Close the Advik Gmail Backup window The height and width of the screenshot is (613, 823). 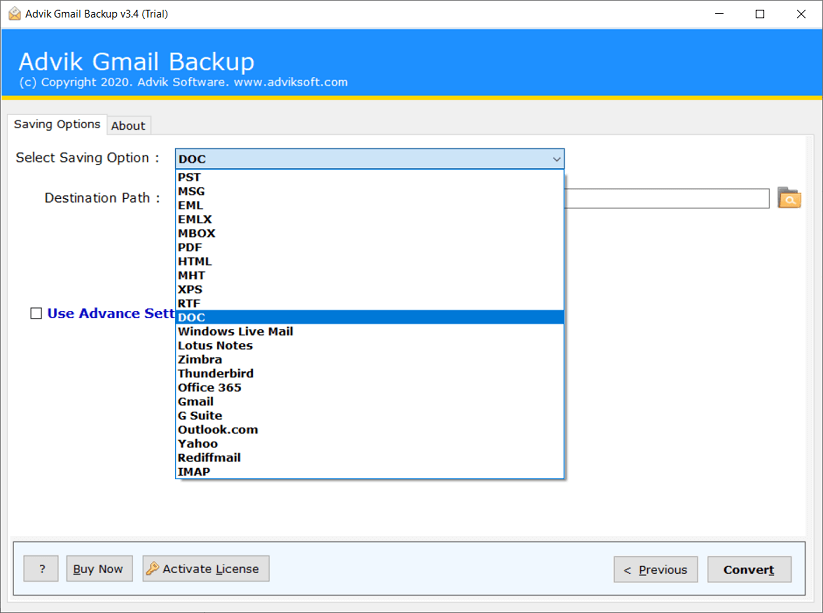pyautogui.click(x=800, y=14)
